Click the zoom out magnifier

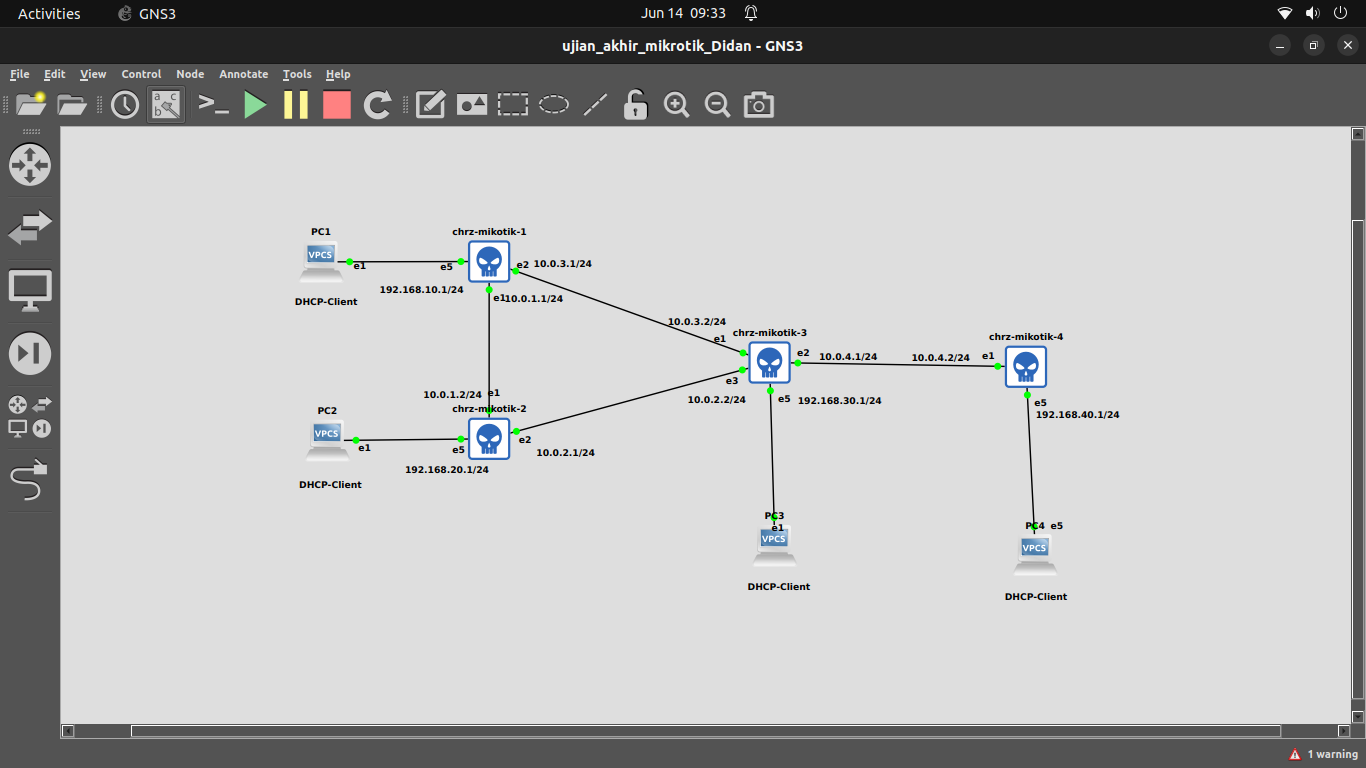click(x=717, y=104)
